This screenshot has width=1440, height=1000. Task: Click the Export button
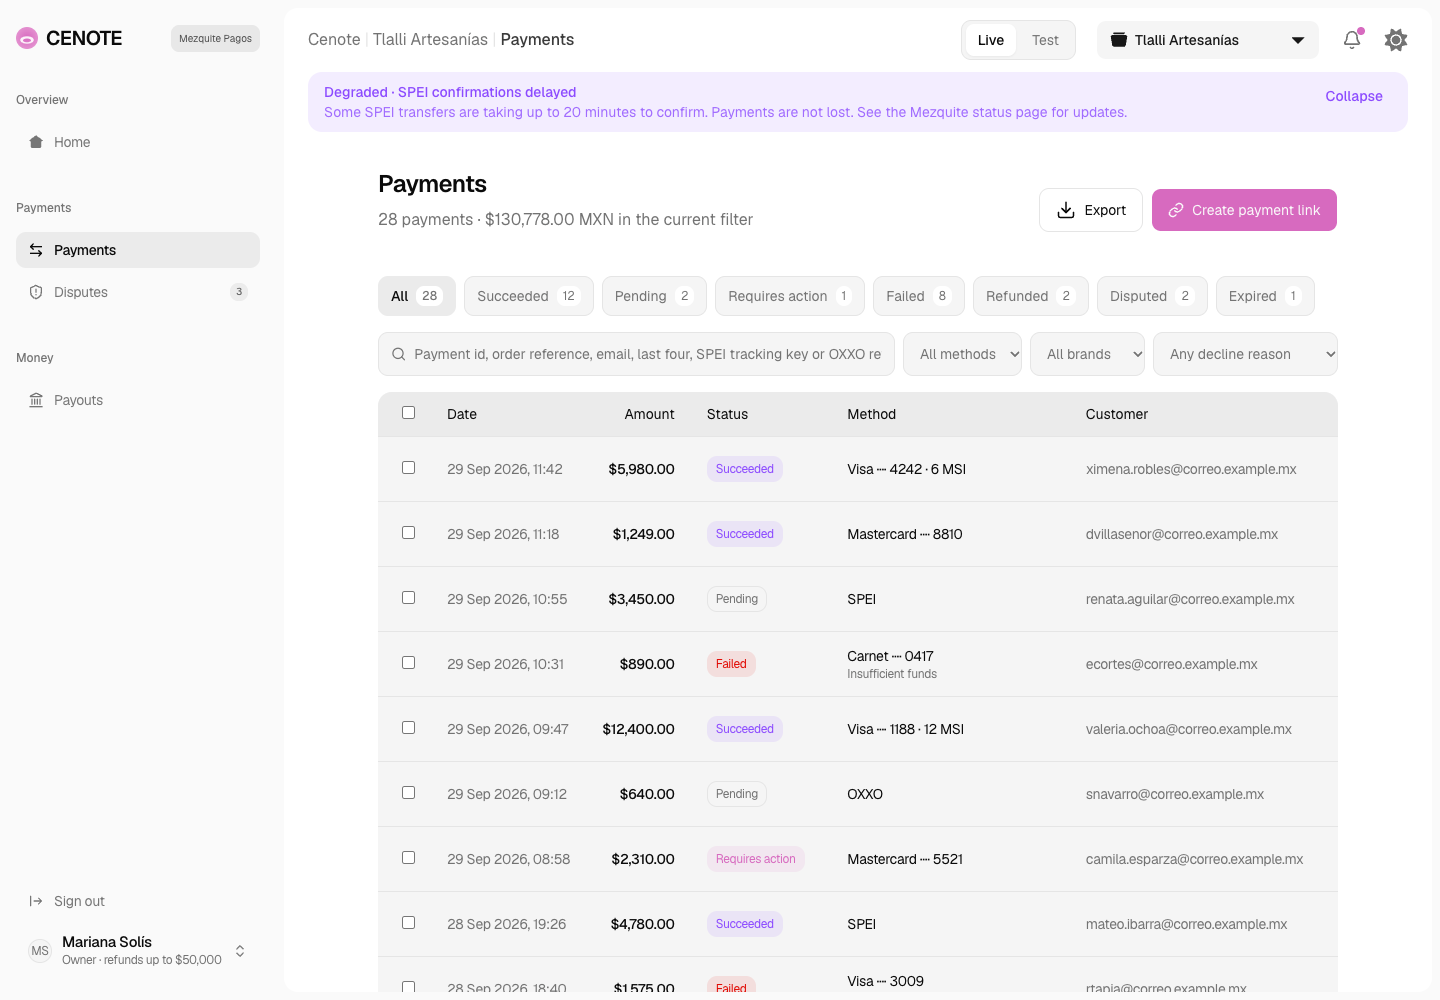1091,210
